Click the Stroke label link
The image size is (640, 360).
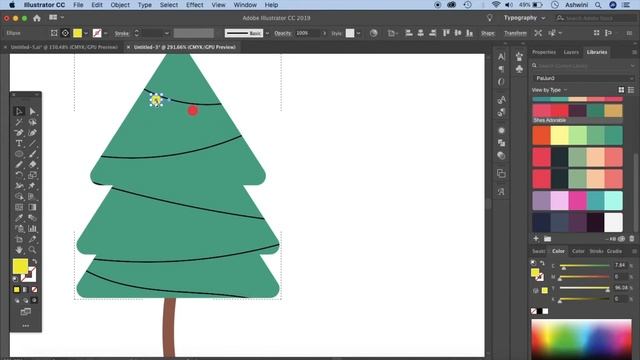pyautogui.click(x=122, y=33)
